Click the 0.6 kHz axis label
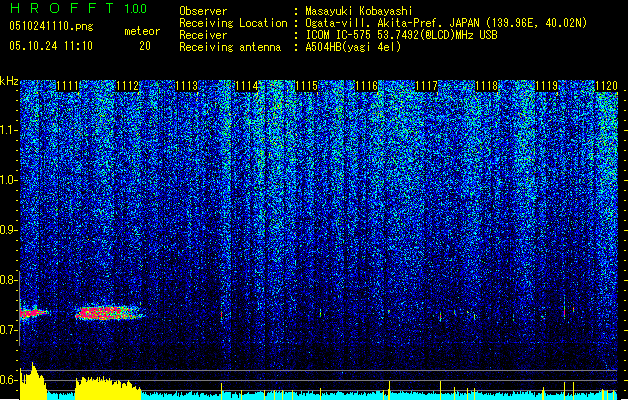Image resolution: width=629 pixels, height=400 pixels. pyautogui.click(x=8, y=380)
